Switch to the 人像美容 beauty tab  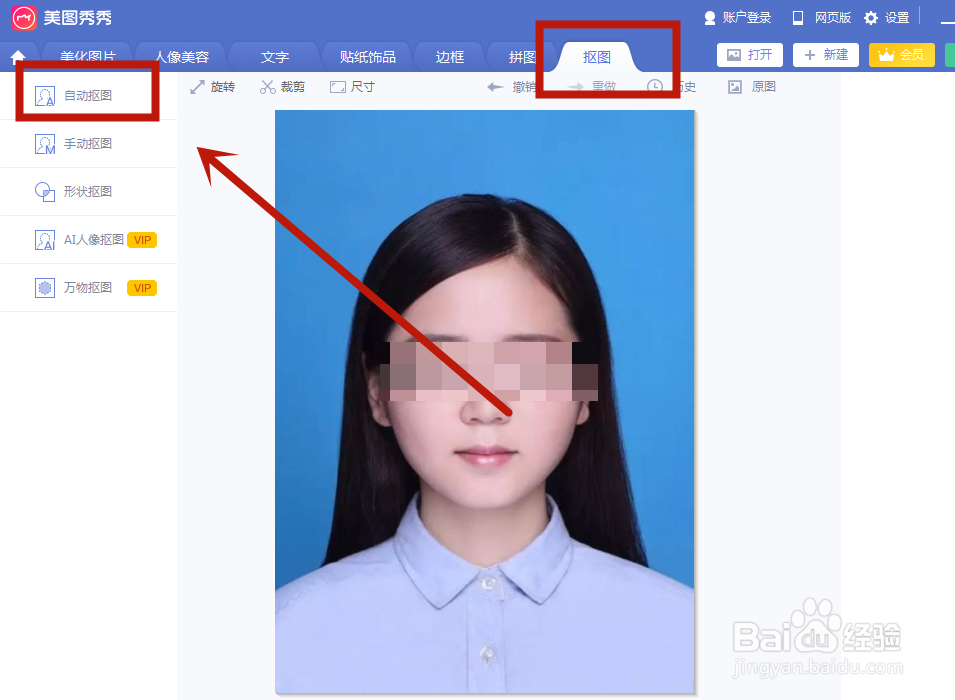coord(183,57)
